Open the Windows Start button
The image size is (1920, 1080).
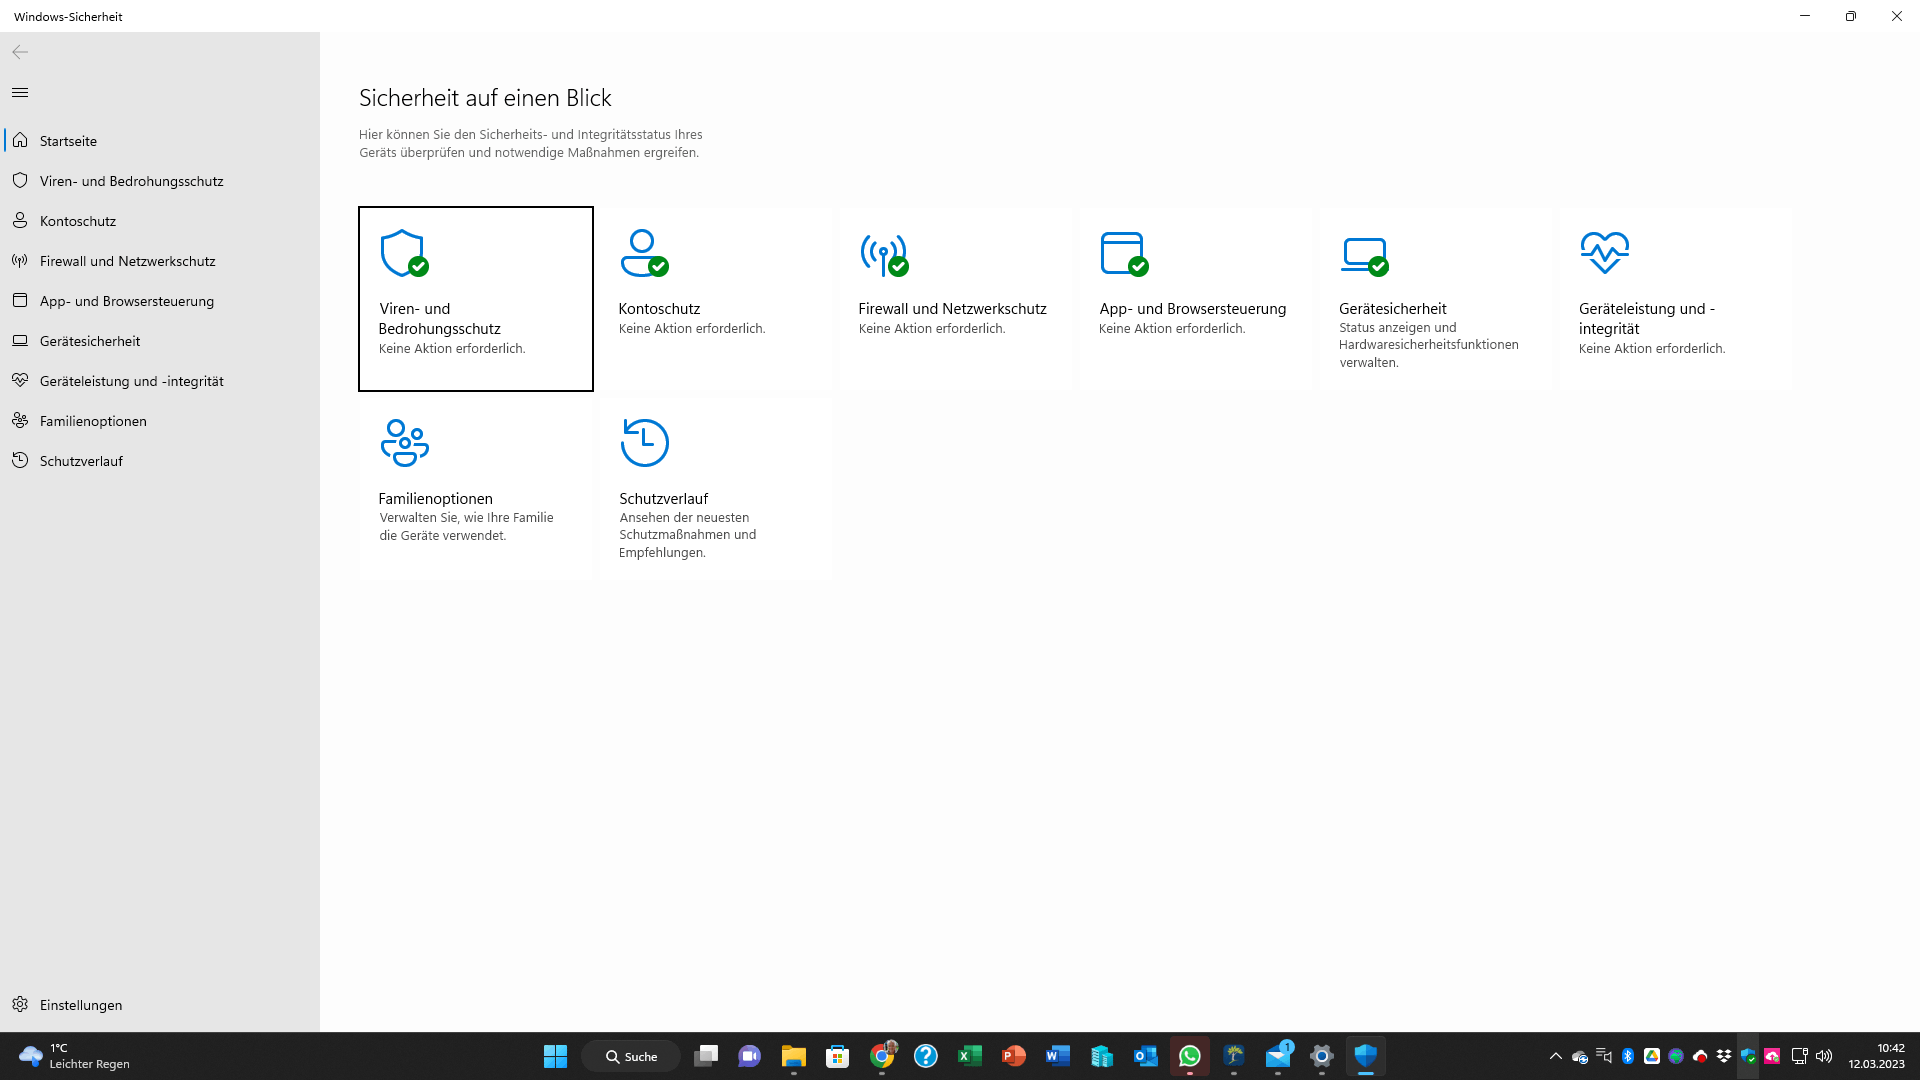(x=555, y=1056)
